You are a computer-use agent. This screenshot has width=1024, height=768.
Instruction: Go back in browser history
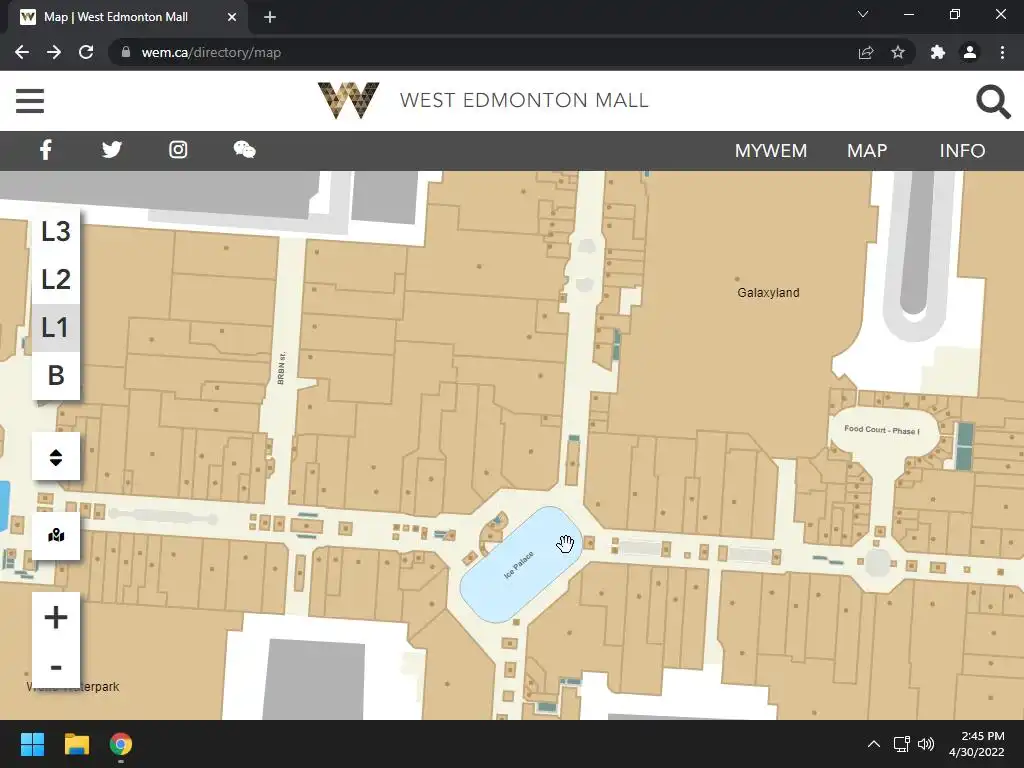pyautogui.click(x=22, y=52)
